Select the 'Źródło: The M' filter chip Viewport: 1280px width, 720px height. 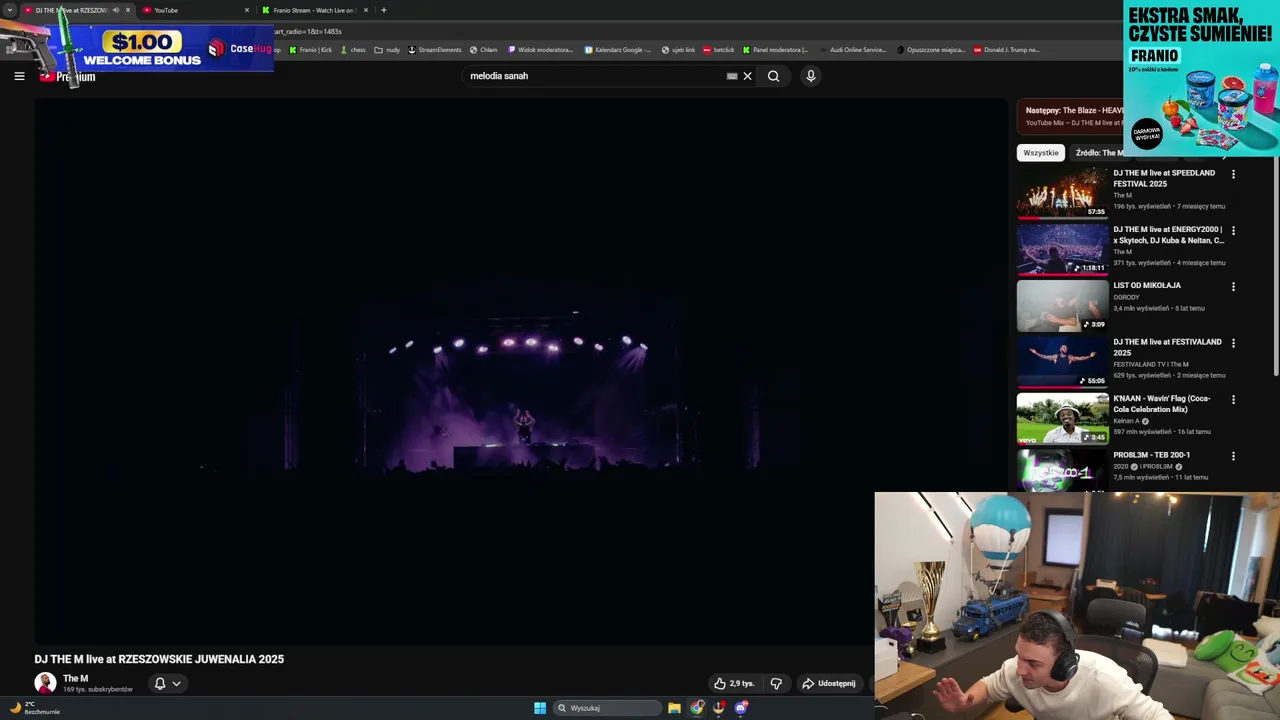click(1099, 153)
